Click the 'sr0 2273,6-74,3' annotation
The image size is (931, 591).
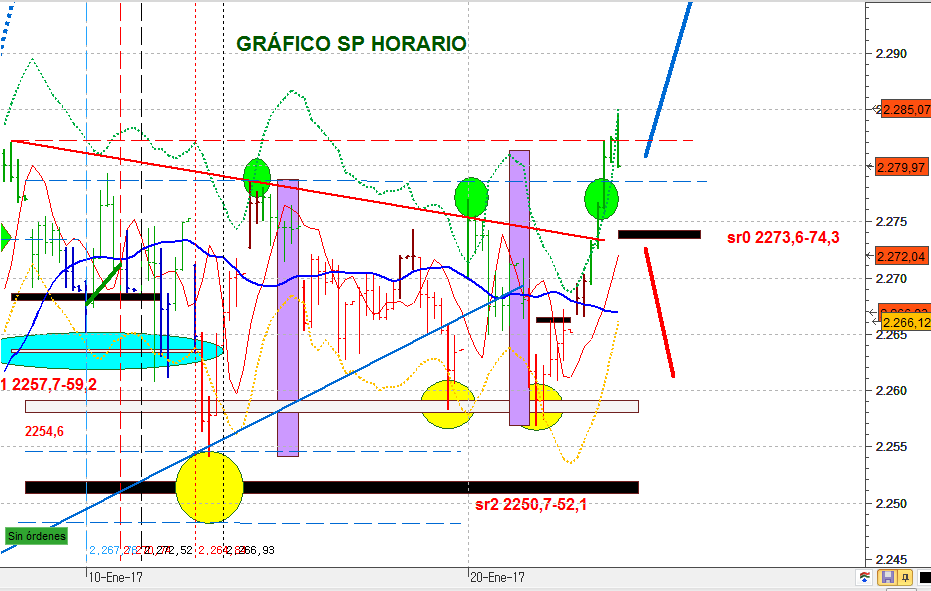tap(783, 238)
